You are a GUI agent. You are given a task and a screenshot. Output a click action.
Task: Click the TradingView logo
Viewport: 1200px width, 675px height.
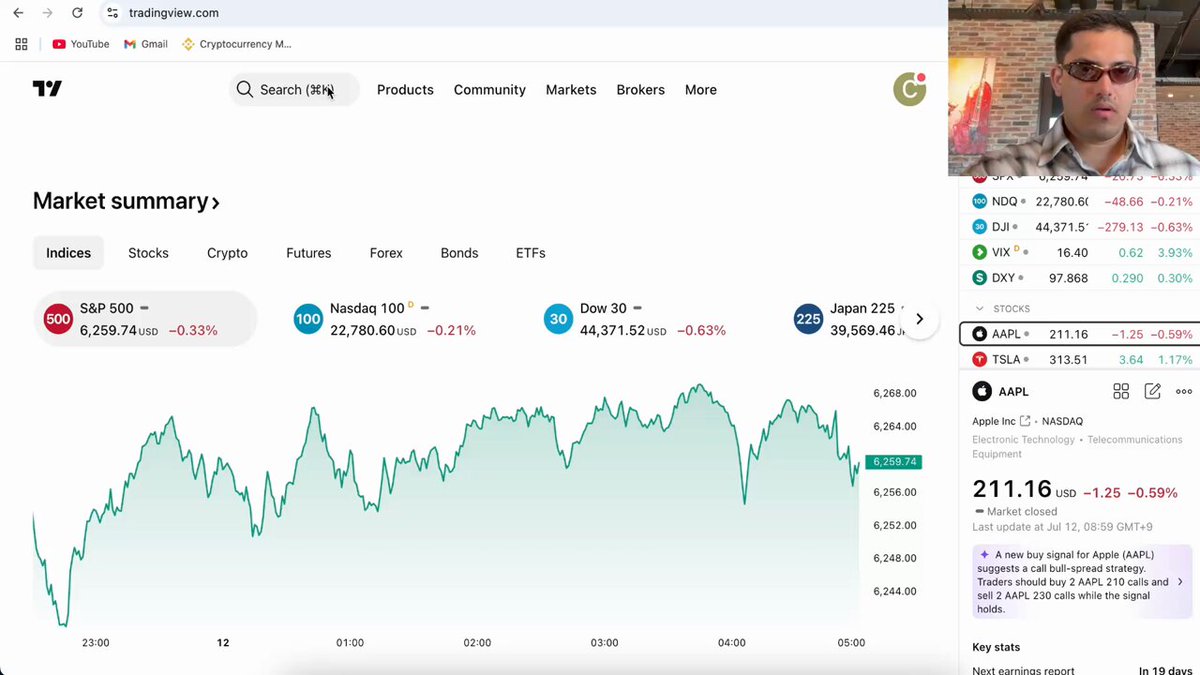coord(47,89)
